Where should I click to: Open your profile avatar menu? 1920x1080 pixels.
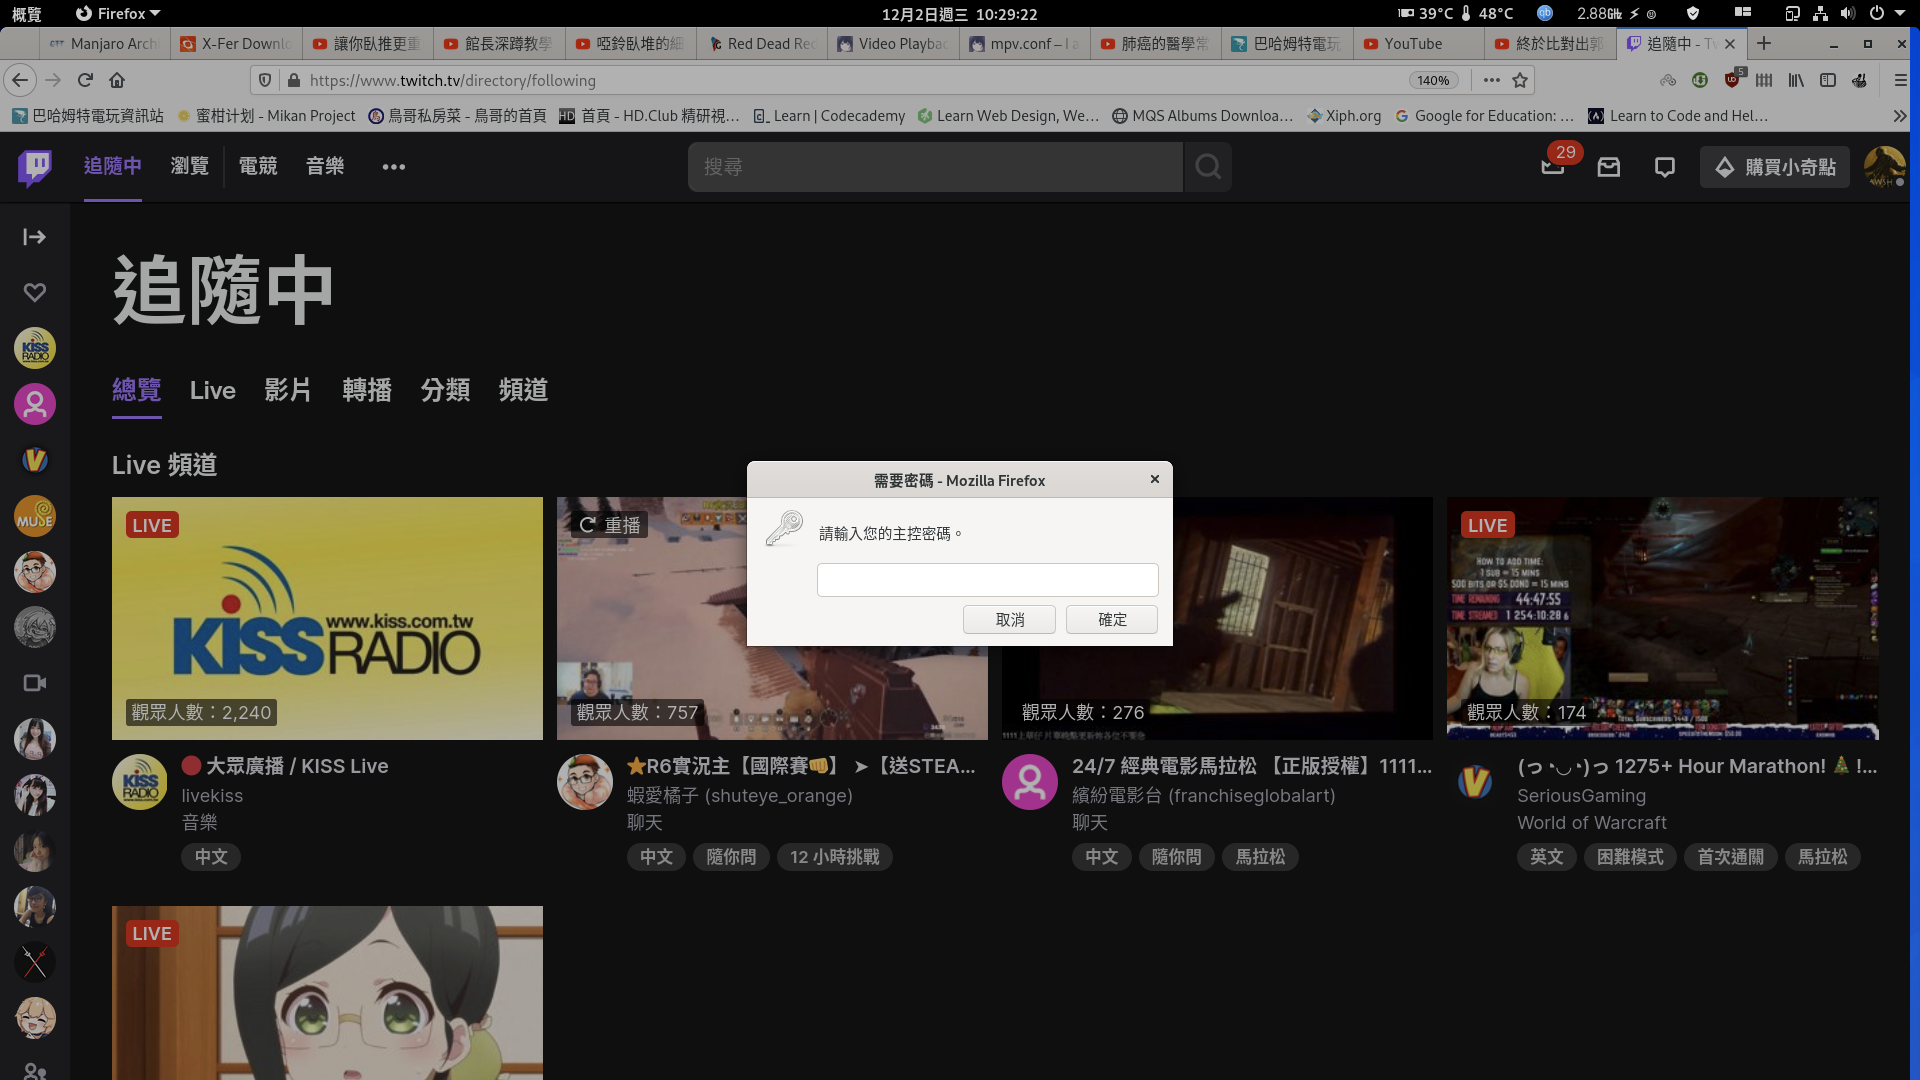click(1884, 167)
